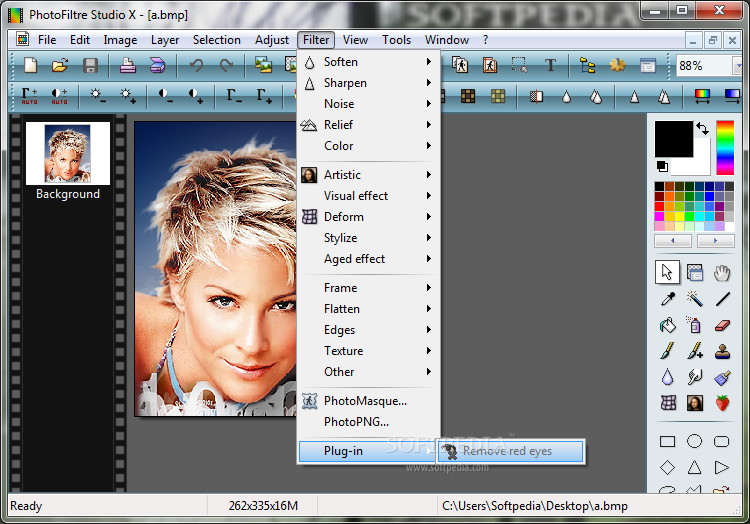The width and height of the screenshot is (750, 524).
Task: Increase brightness with the sun plus icon
Action: 128,96
